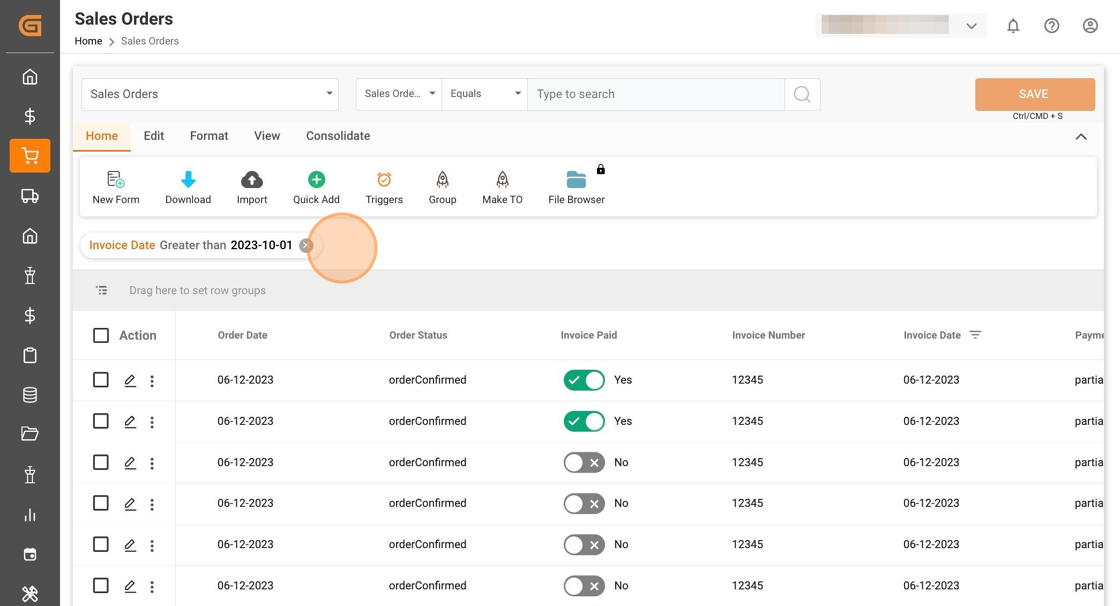Image resolution: width=1120 pixels, height=606 pixels.
Task: Click the Download arrow icon
Action: click(x=188, y=180)
